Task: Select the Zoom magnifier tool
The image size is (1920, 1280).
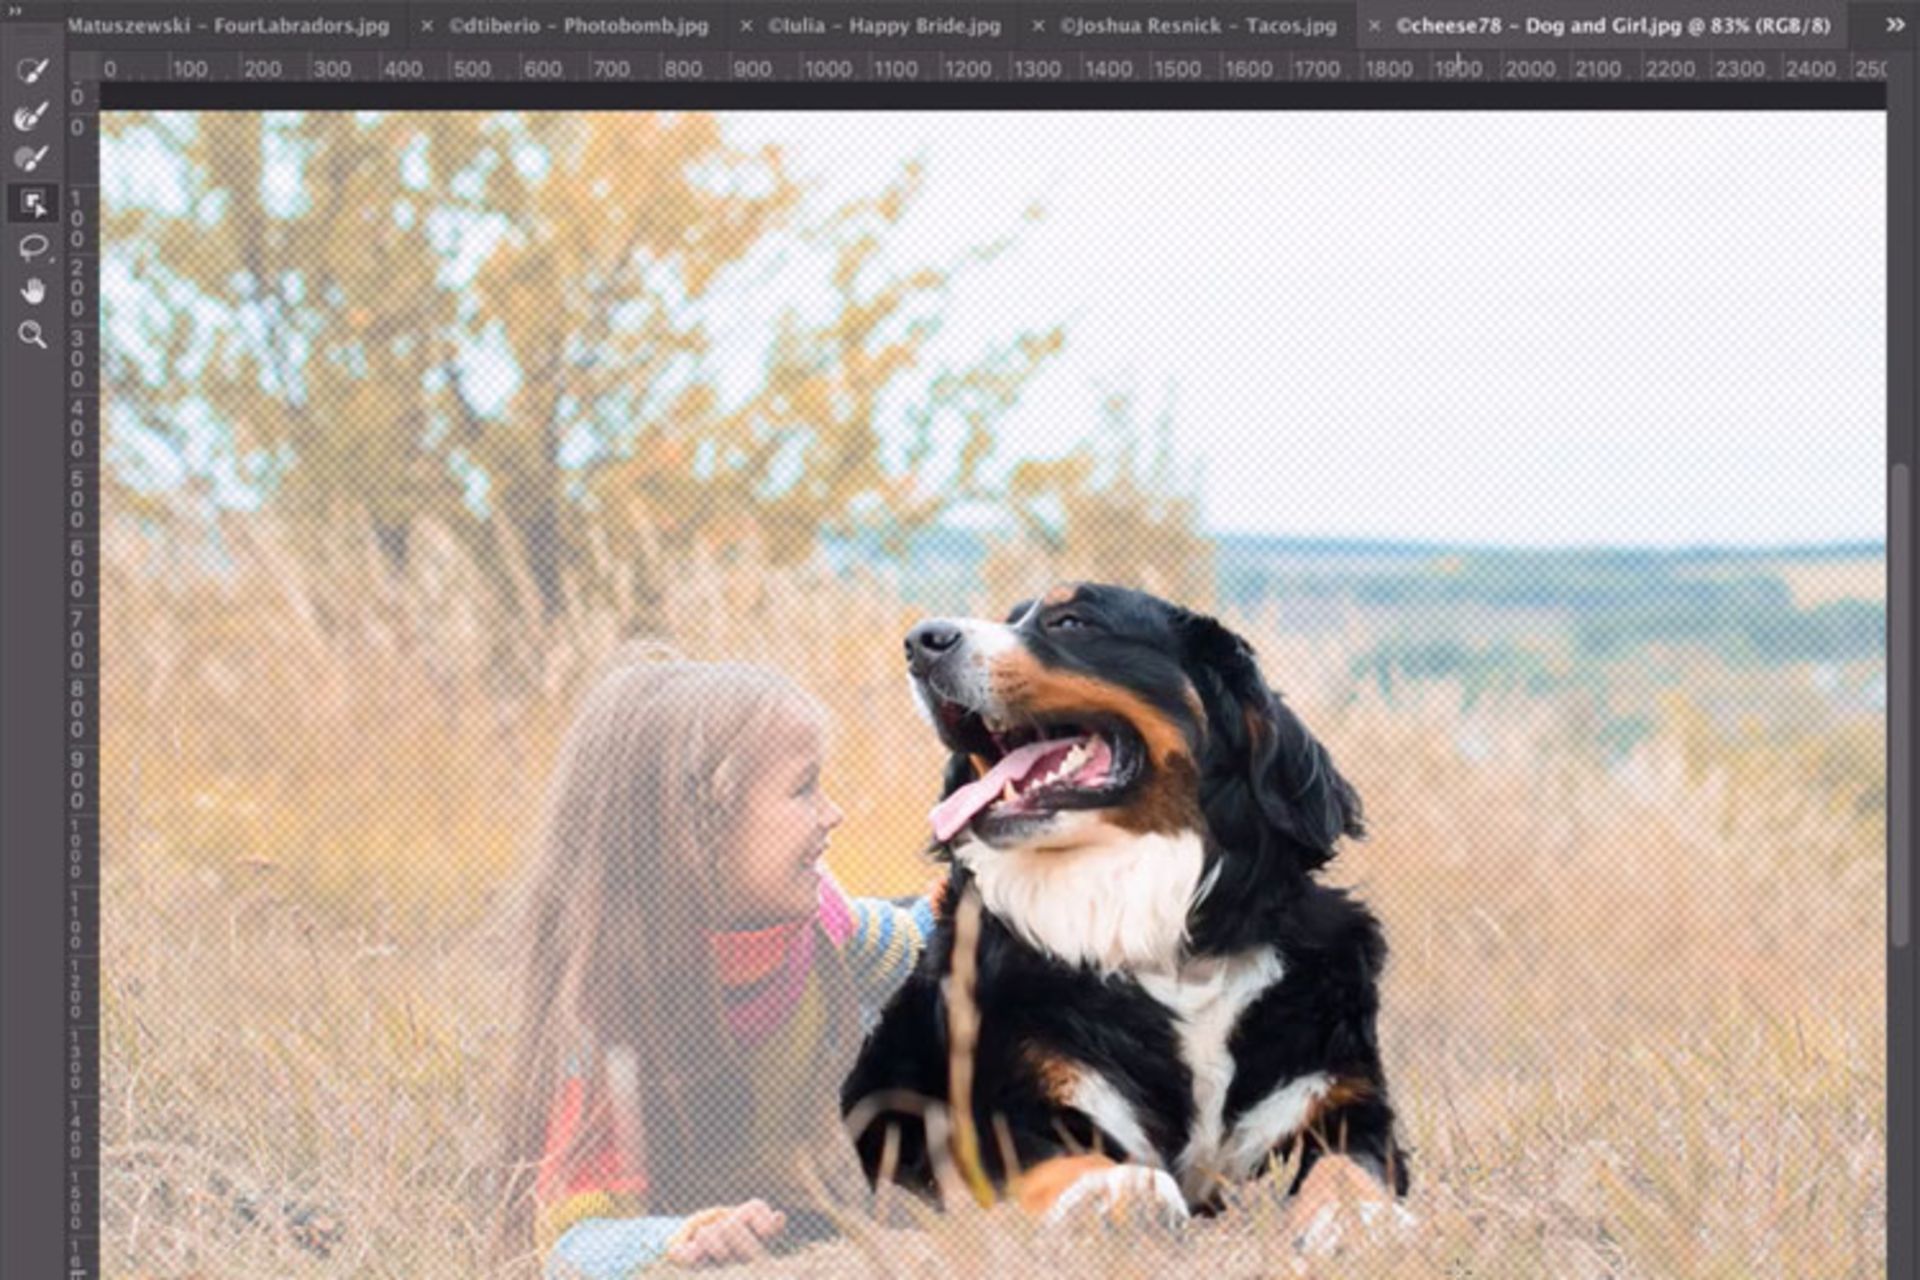Action: point(33,335)
